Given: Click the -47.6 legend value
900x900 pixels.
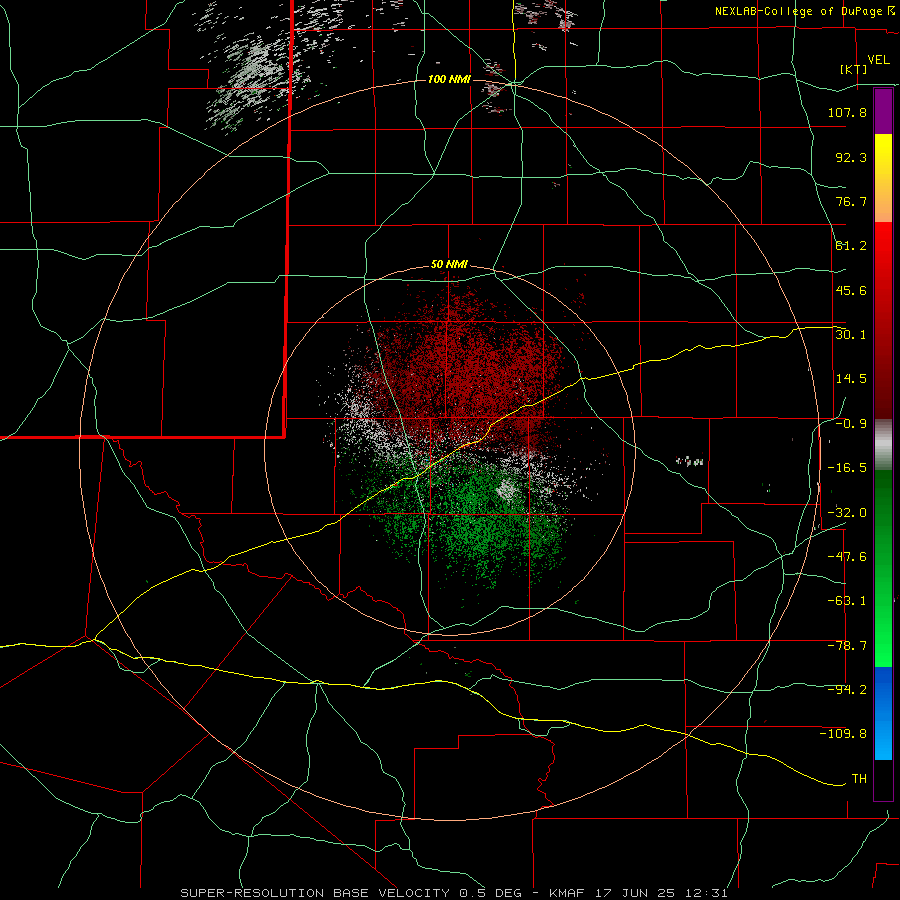Looking at the screenshot, I should click(847, 557).
